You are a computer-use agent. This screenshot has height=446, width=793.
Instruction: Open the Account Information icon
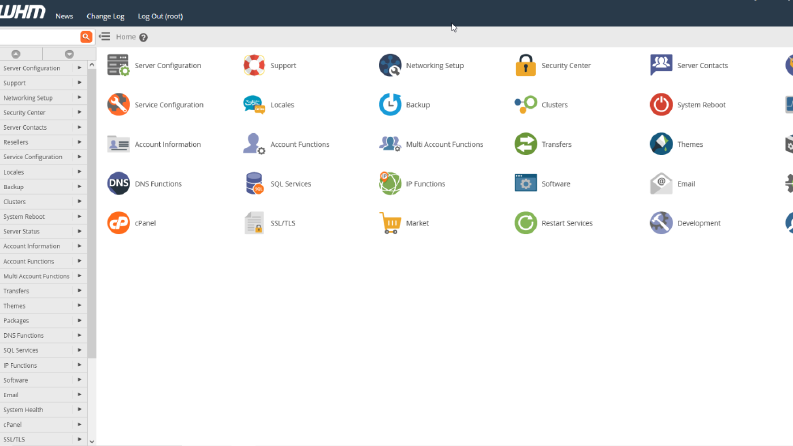[x=118, y=144]
